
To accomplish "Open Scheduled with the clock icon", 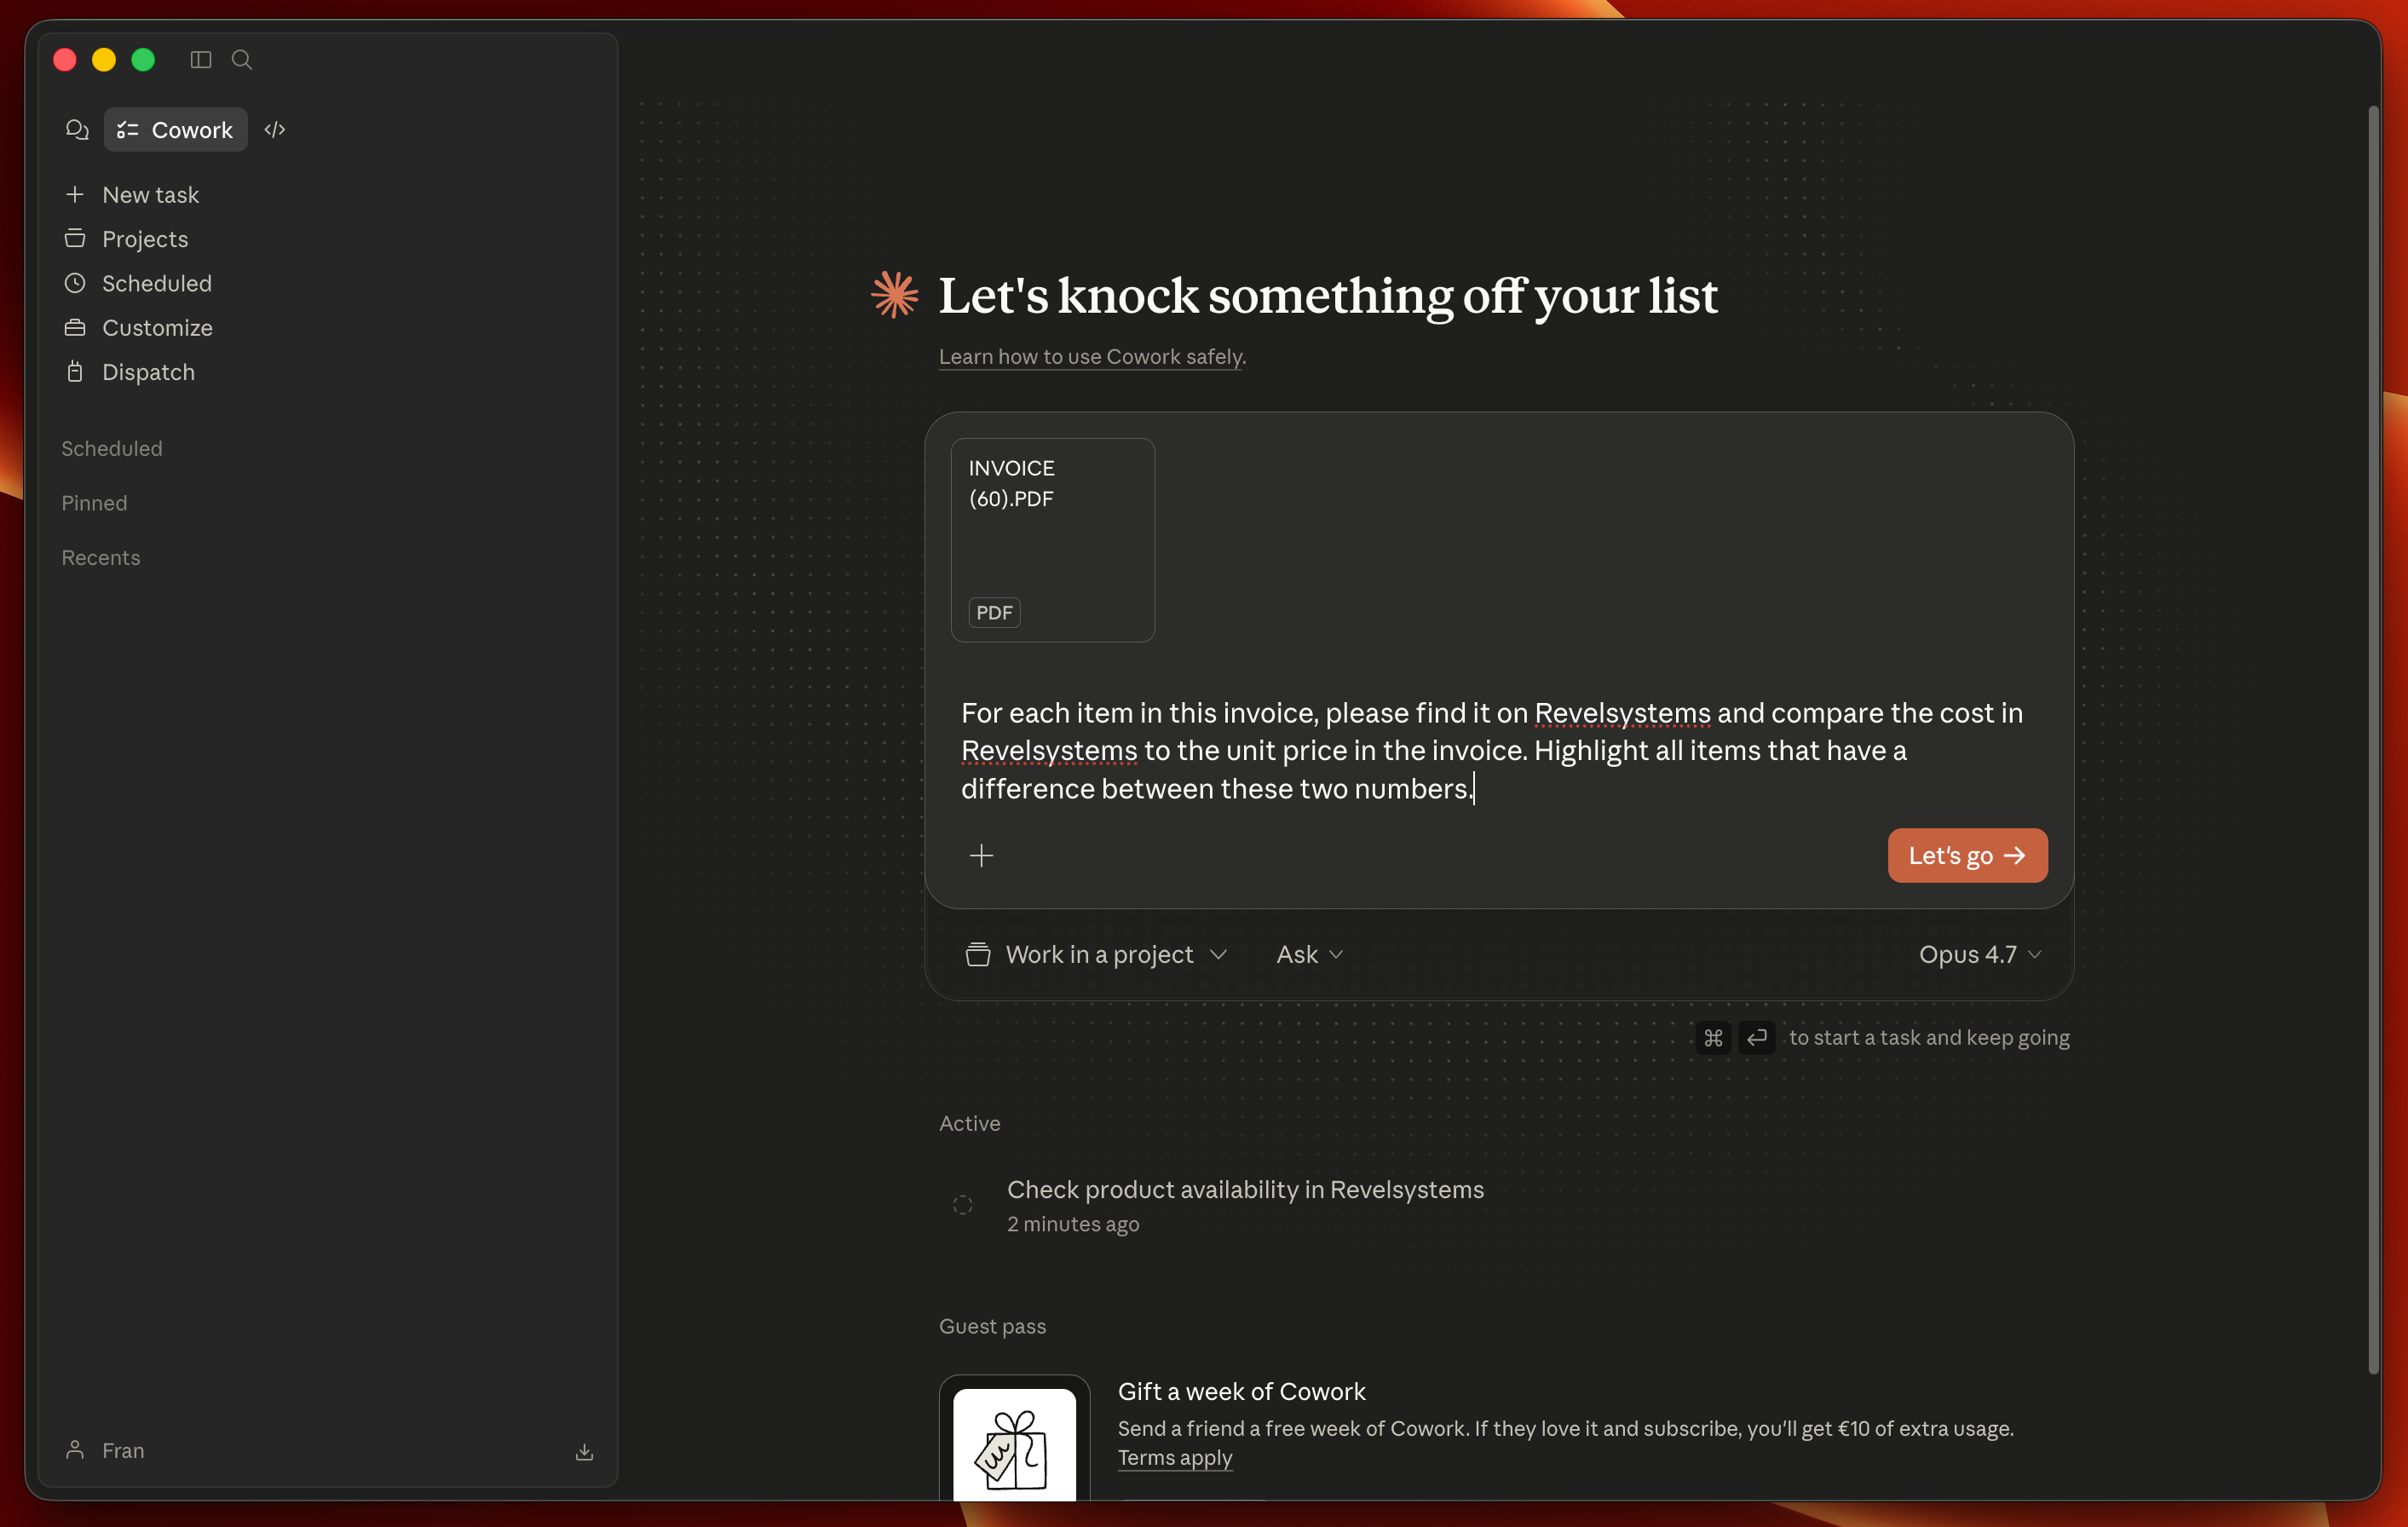I will 156,284.
